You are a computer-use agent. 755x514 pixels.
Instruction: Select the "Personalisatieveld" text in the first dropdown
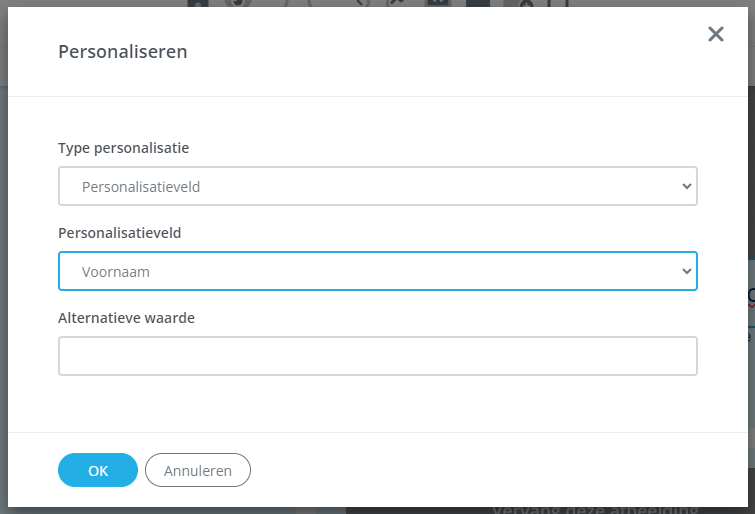(147, 187)
